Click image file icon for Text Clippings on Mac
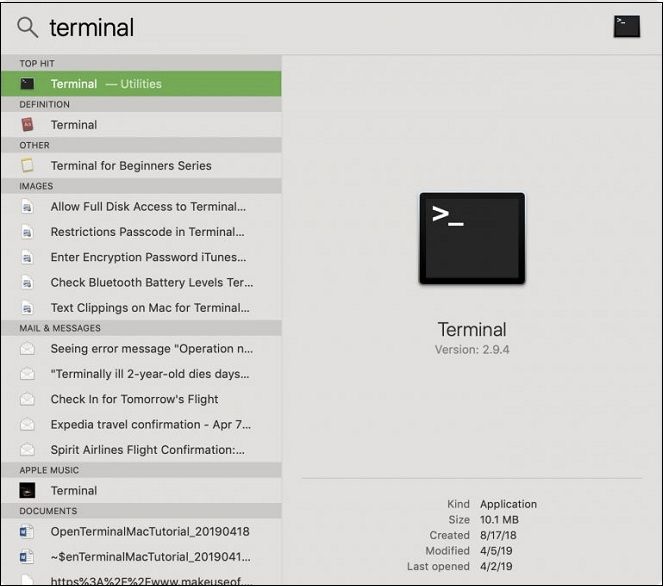 27,308
